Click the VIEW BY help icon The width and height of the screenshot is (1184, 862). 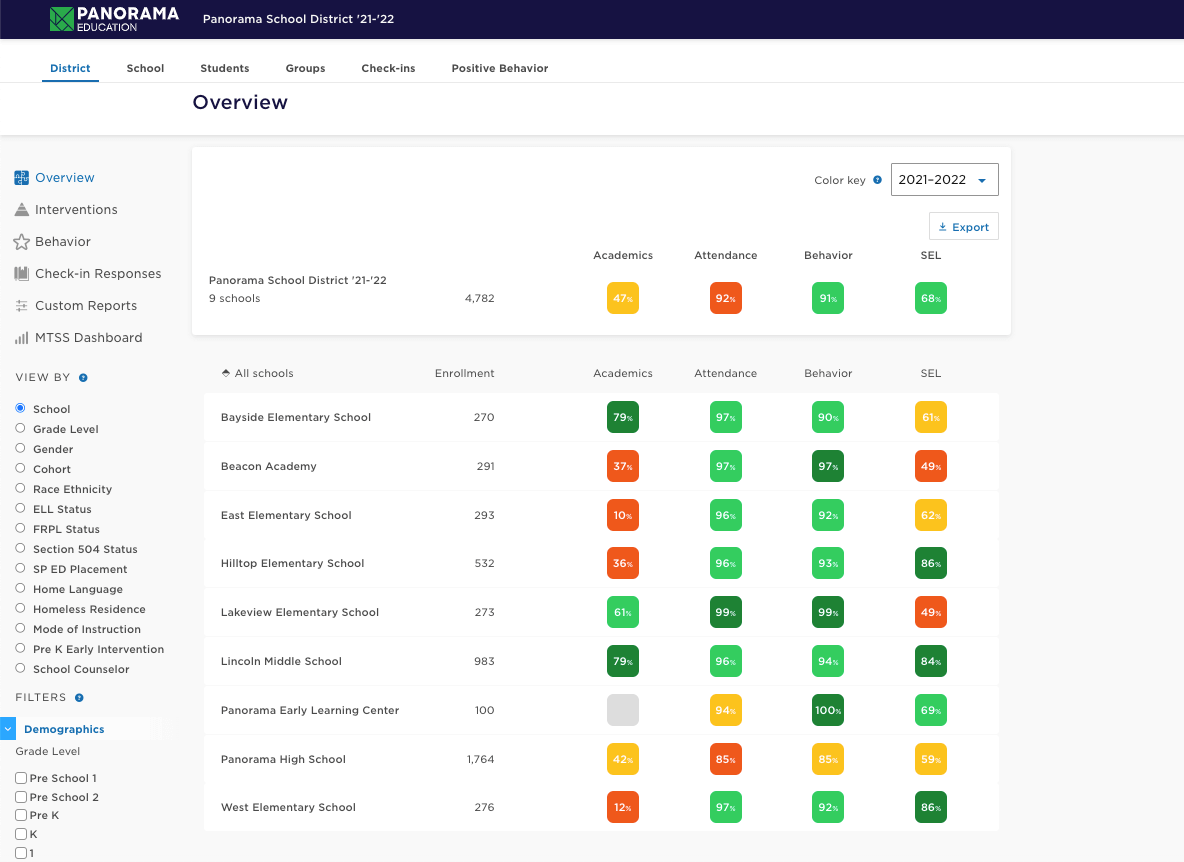[x=83, y=377]
